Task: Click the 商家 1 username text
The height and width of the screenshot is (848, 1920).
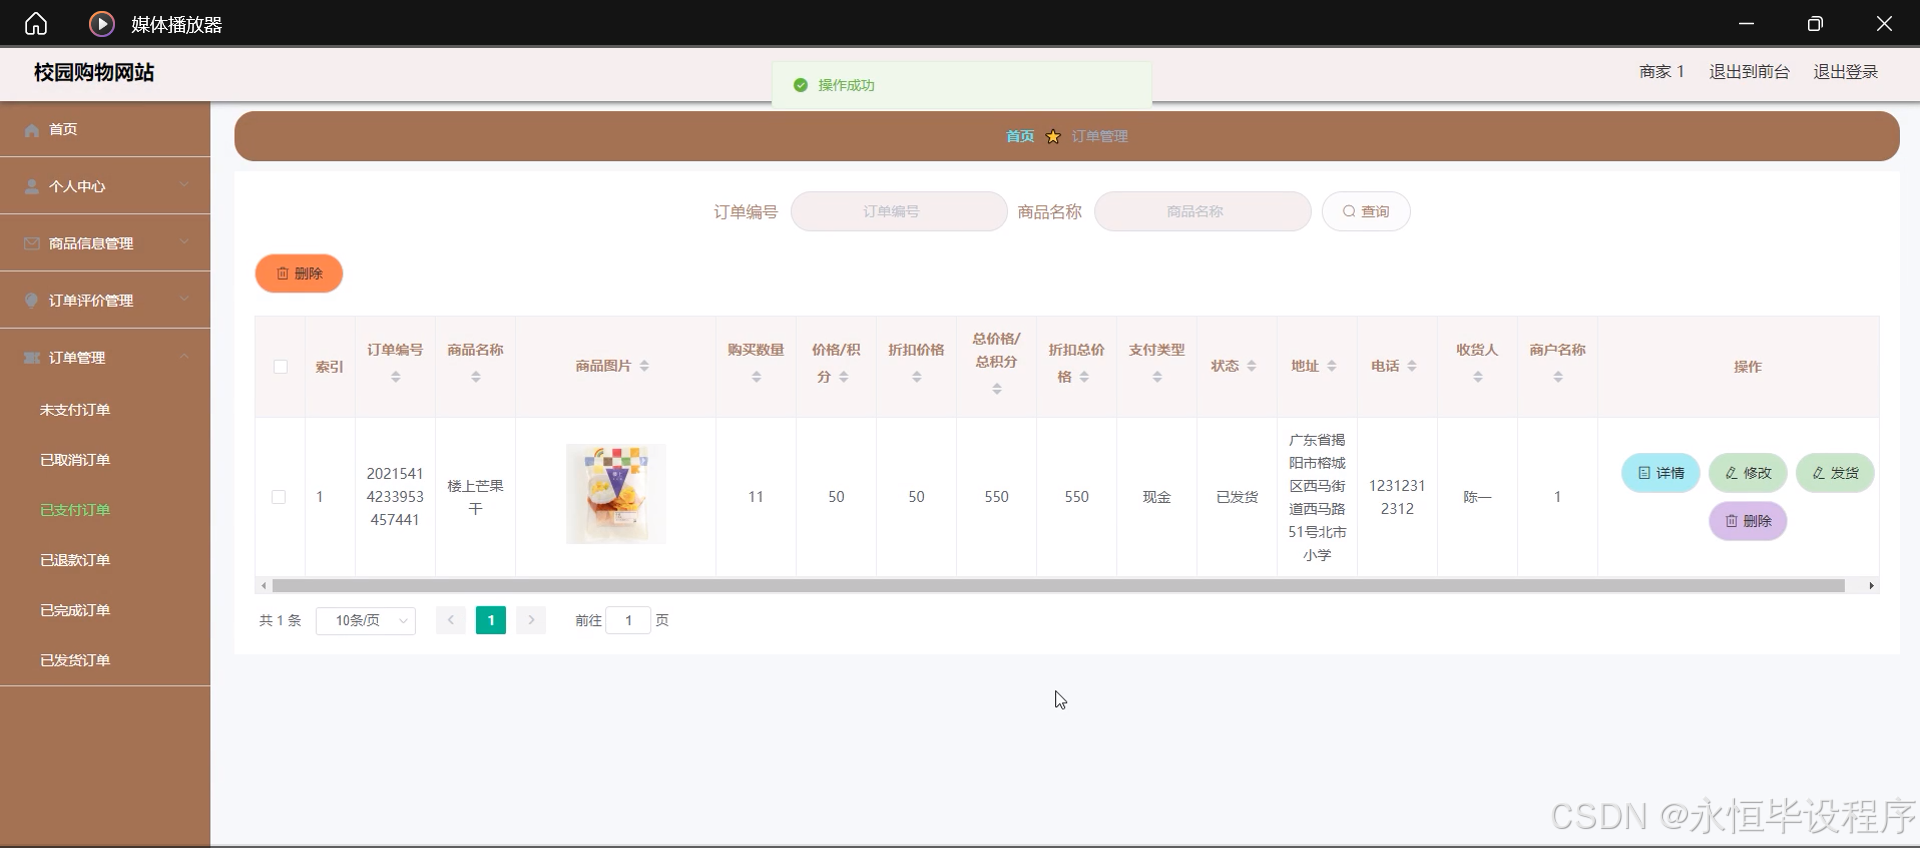Action: point(1662,72)
